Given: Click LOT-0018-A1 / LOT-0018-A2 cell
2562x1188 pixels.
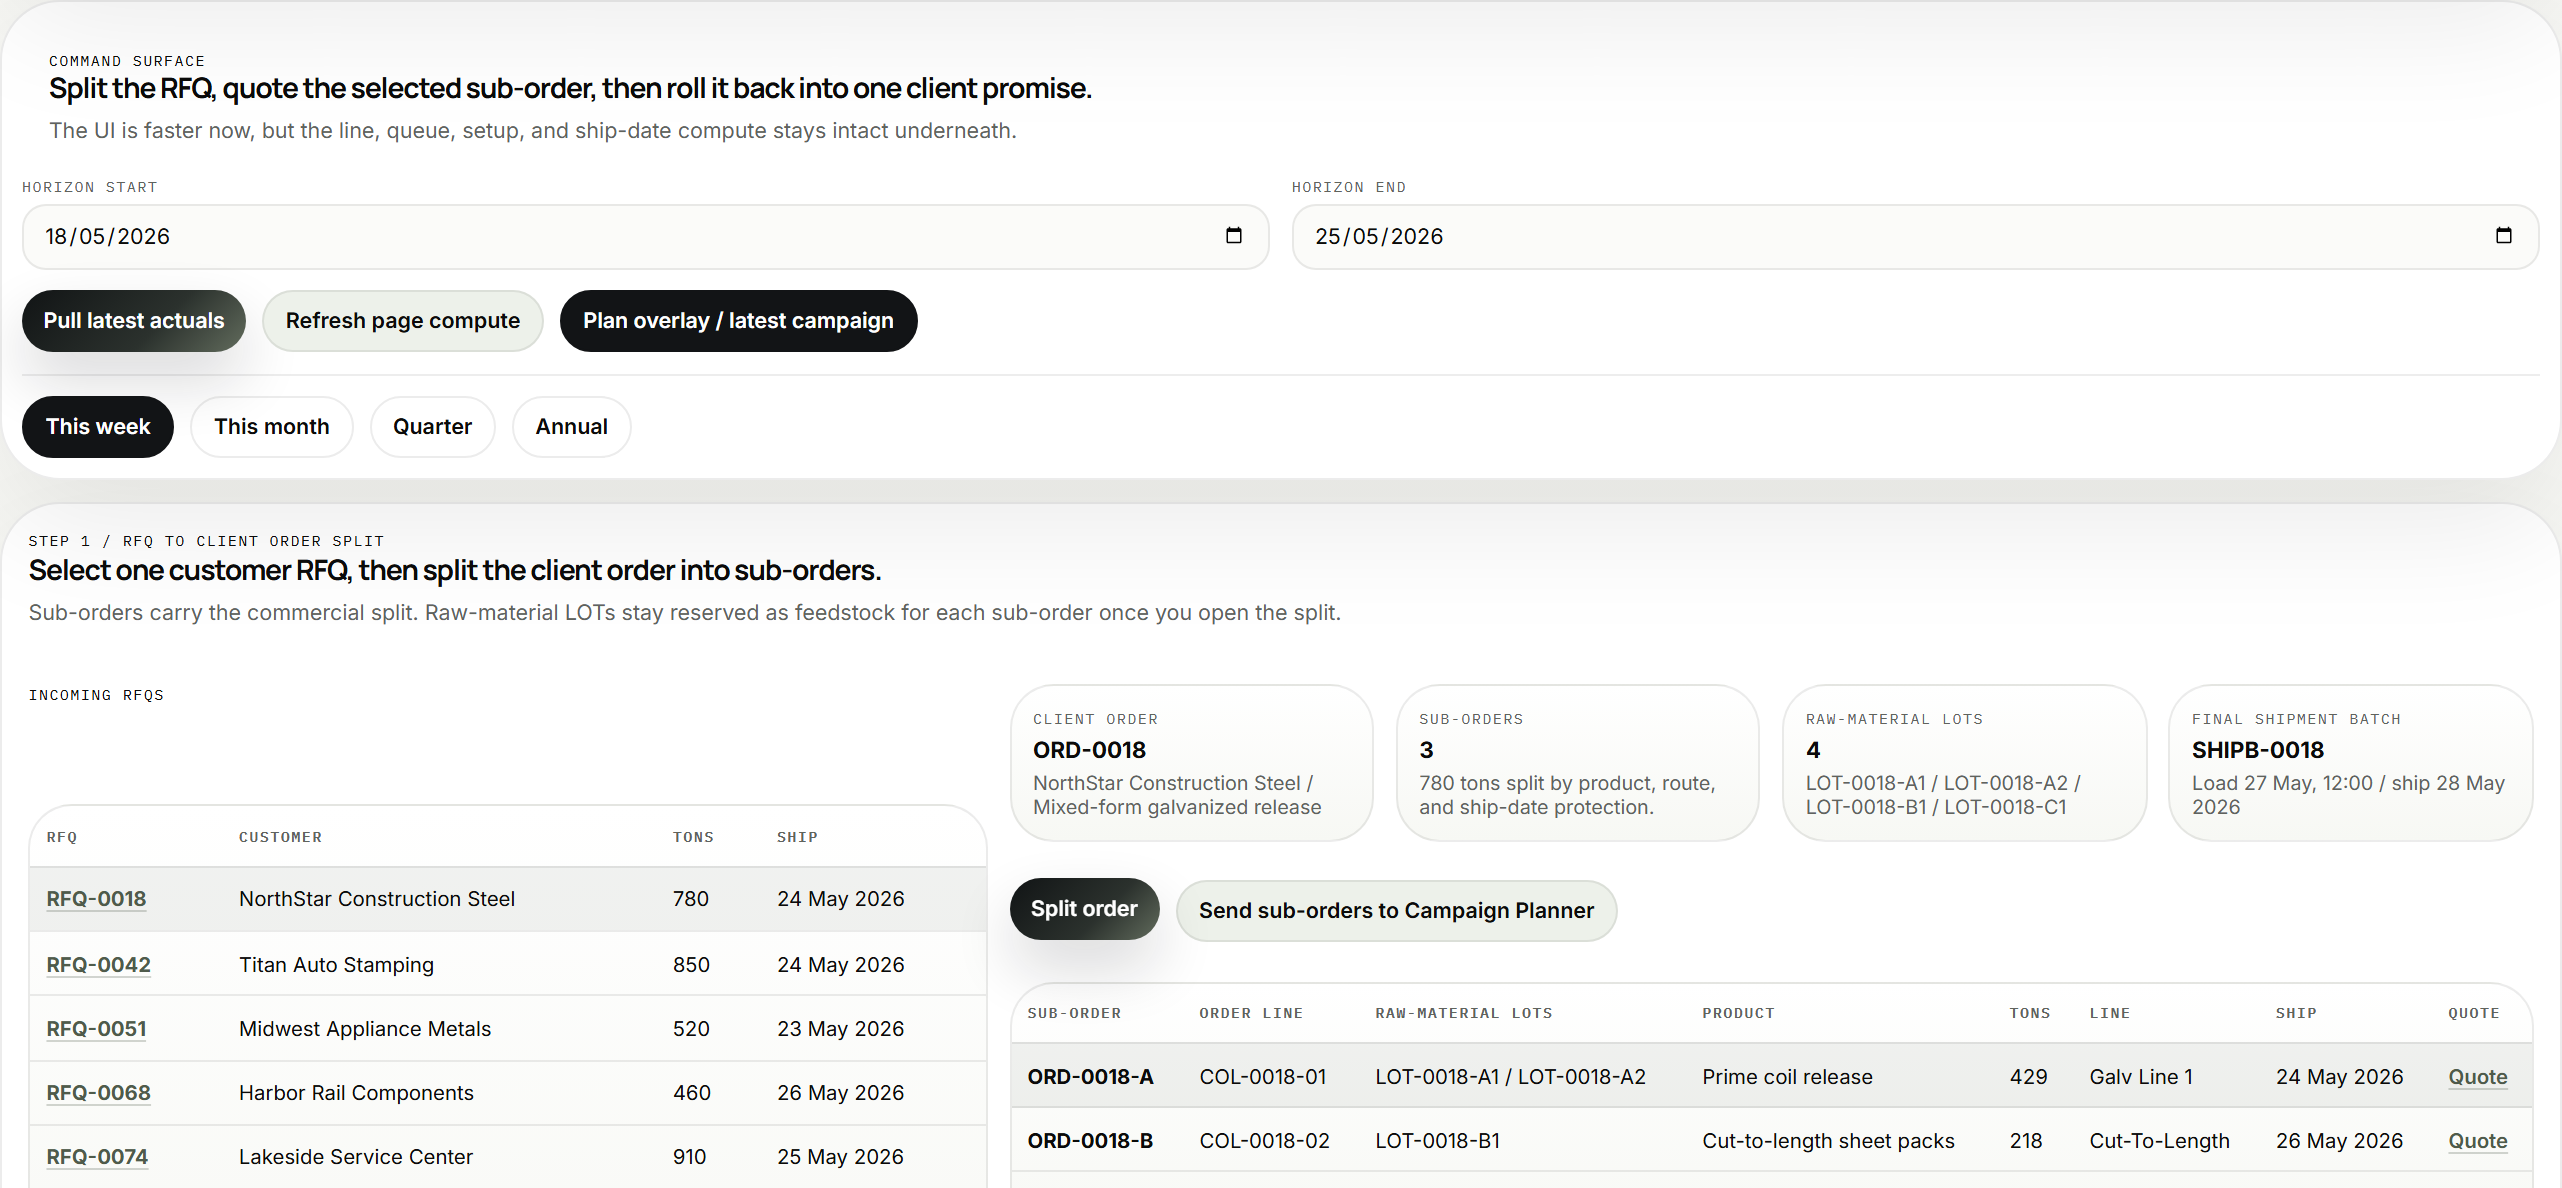Looking at the screenshot, I should tap(1510, 1077).
